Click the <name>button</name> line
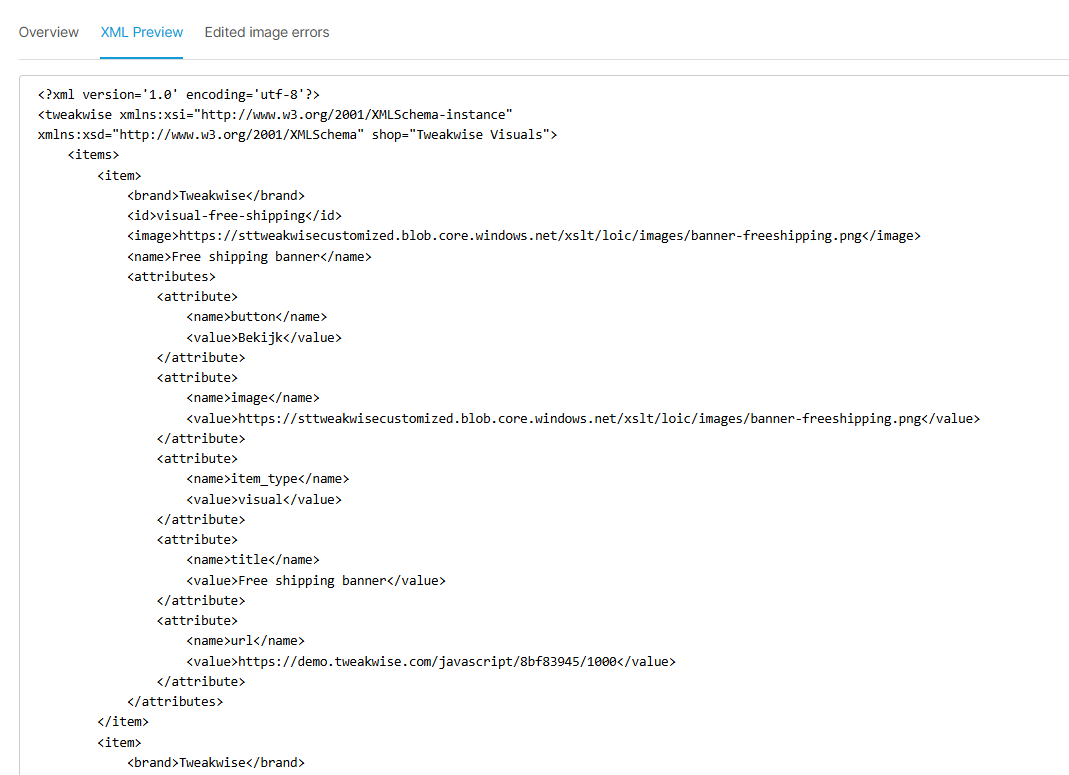The image size is (1069, 775). (x=257, y=317)
